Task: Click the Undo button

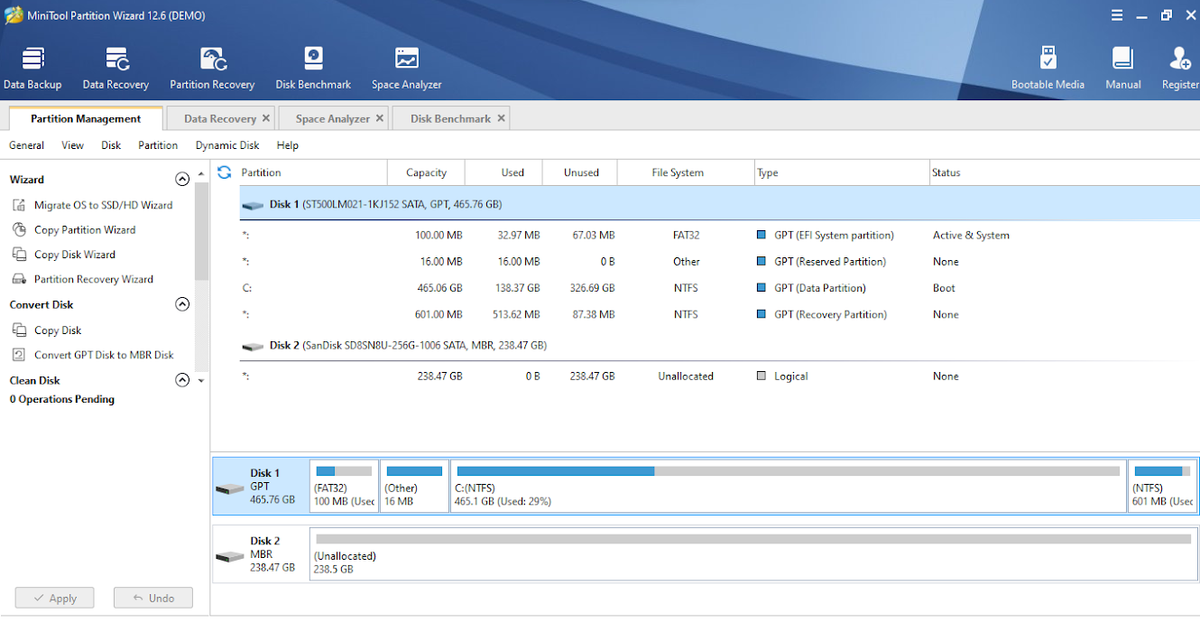Action: click(153, 597)
